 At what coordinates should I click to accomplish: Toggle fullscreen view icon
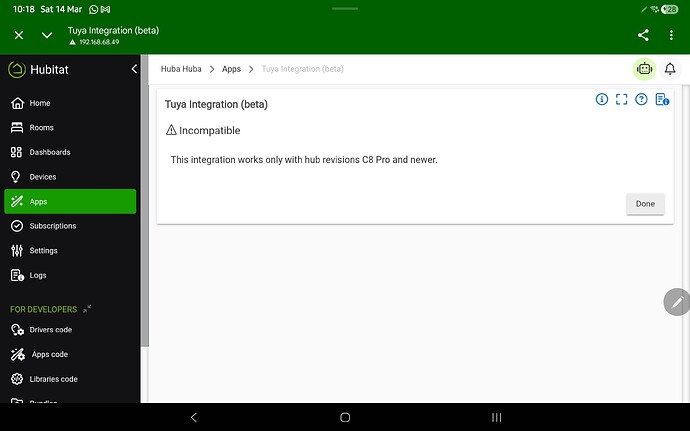(621, 99)
